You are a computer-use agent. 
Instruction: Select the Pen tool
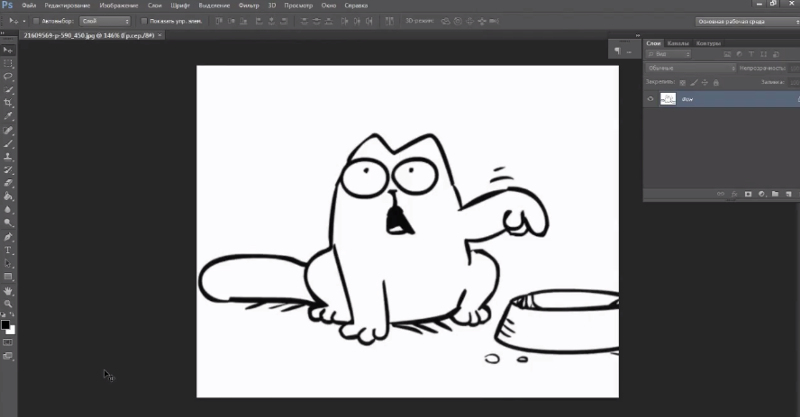pyautogui.click(x=8, y=237)
